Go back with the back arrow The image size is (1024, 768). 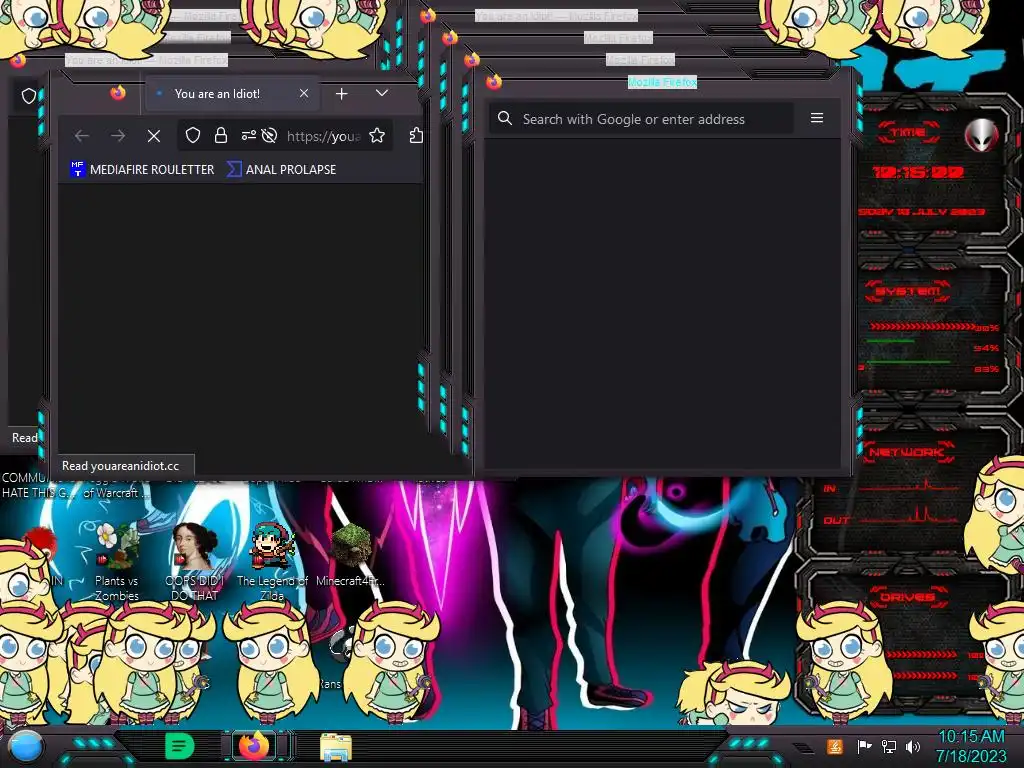82,136
